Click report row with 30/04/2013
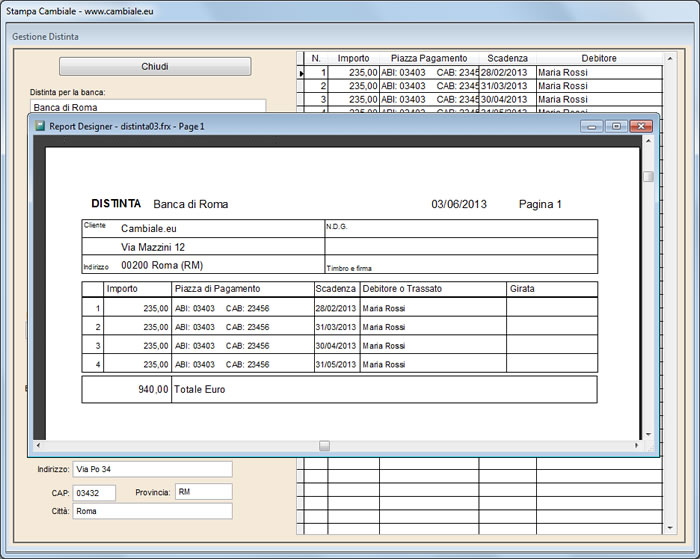The width and height of the screenshot is (700, 559). [339, 346]
